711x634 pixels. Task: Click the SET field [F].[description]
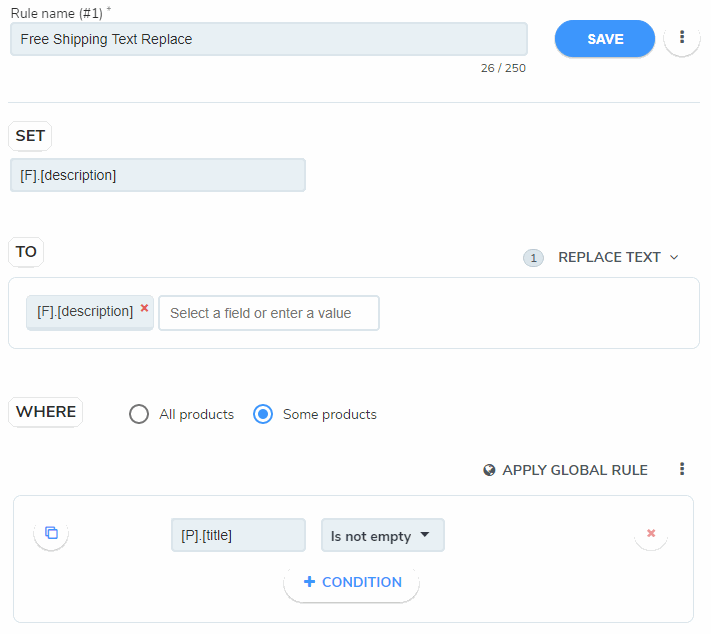(158, 175)
